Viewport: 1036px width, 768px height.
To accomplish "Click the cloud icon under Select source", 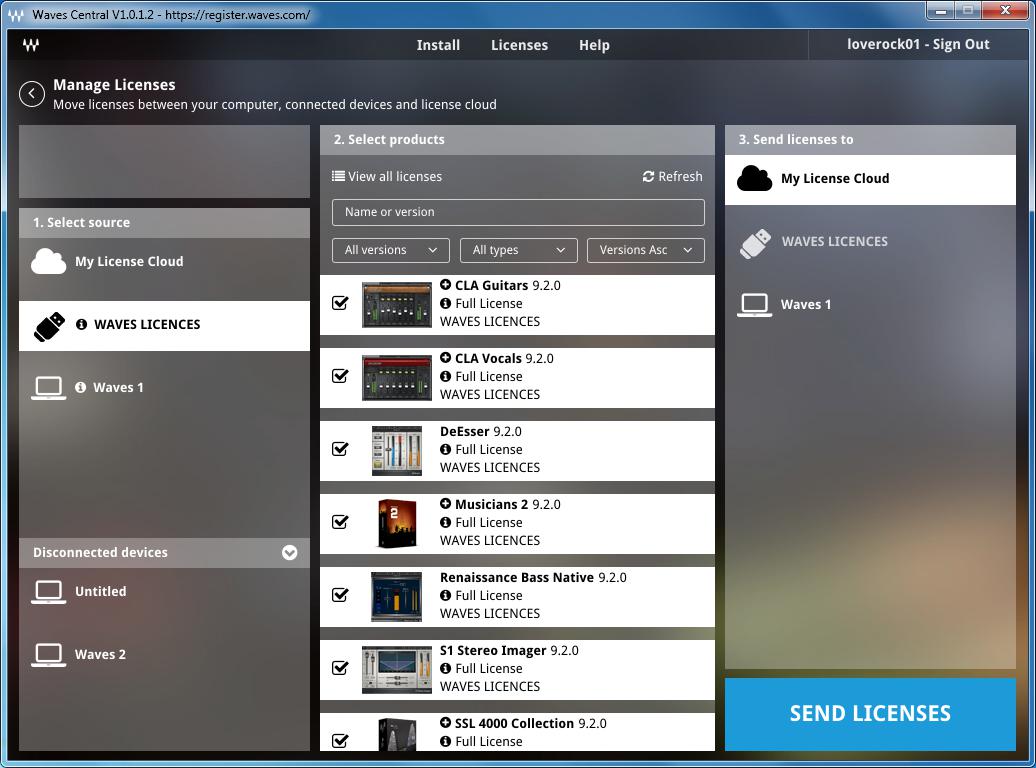I will click(x=48, y=262).
